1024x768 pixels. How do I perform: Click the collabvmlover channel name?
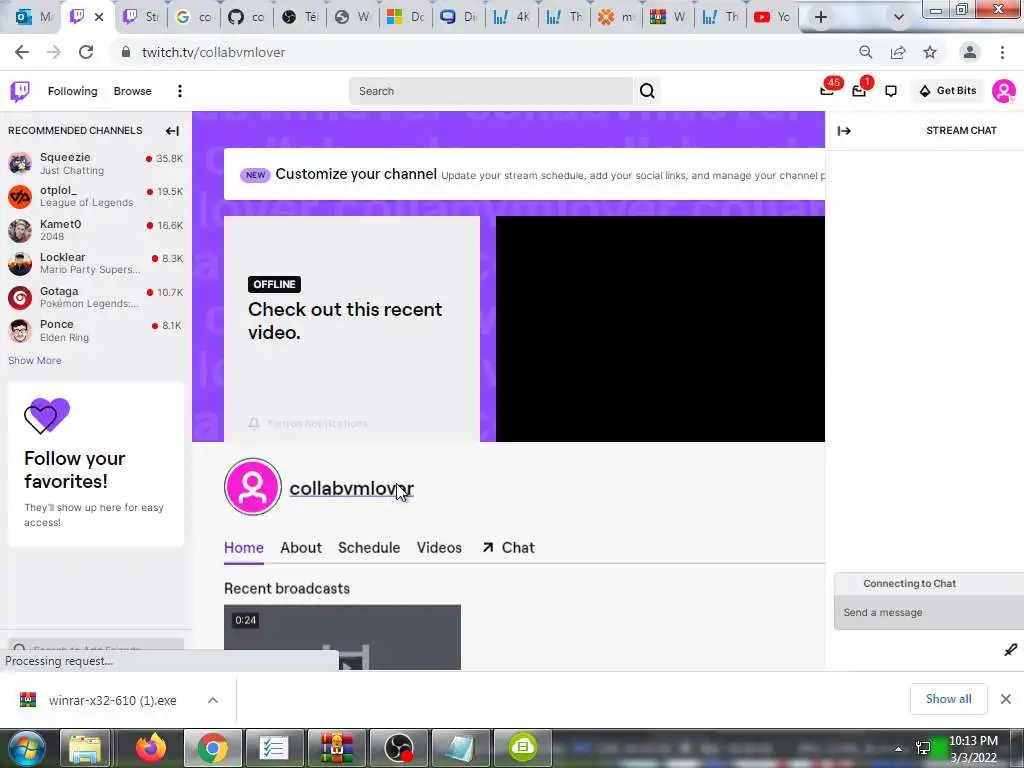tap(351, 488)
